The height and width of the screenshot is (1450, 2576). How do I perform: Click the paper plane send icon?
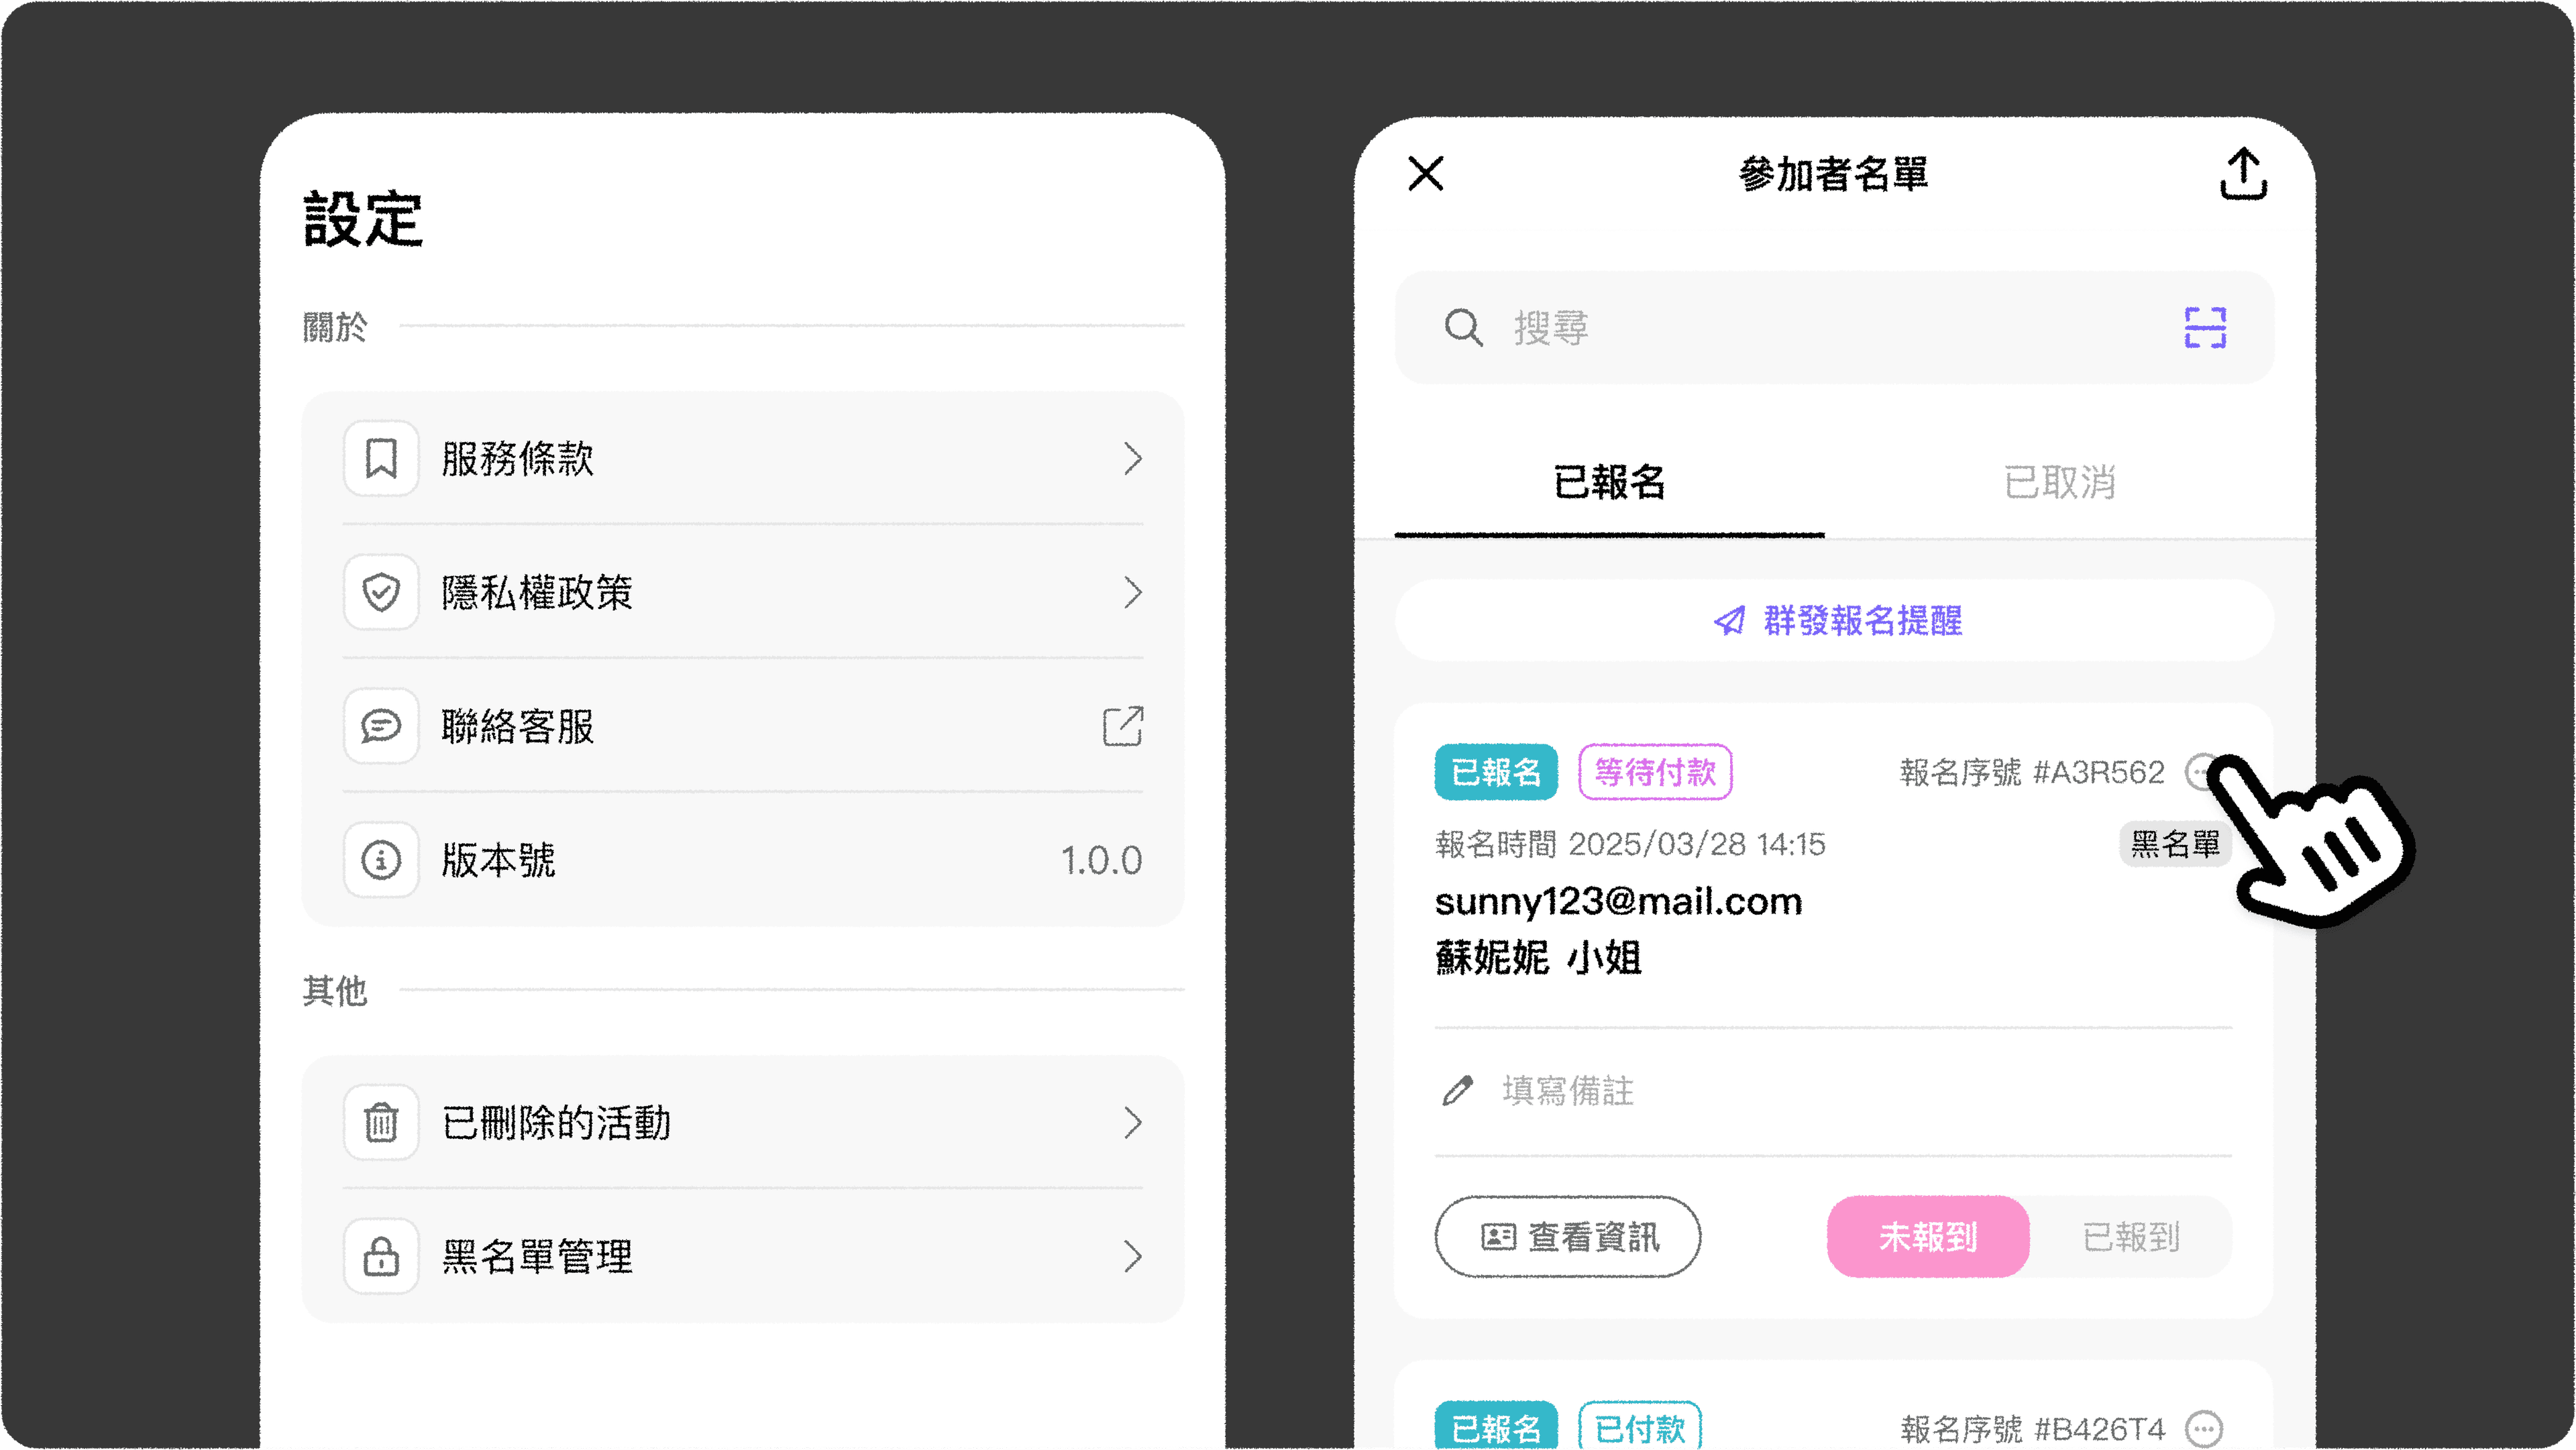(1729, 621)
